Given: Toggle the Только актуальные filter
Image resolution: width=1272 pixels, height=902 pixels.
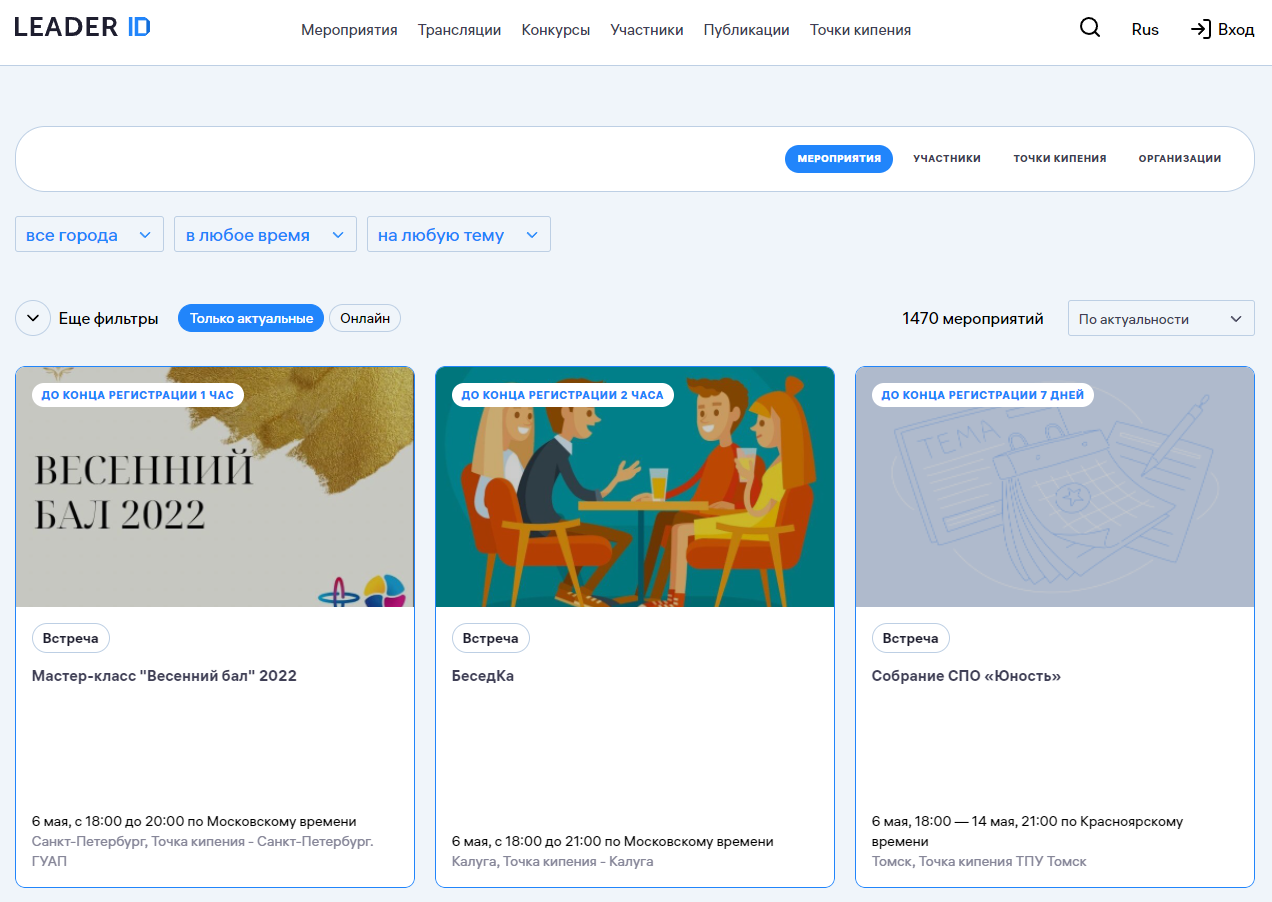Looking at the screenshot, I should click(x=251, y=319).
